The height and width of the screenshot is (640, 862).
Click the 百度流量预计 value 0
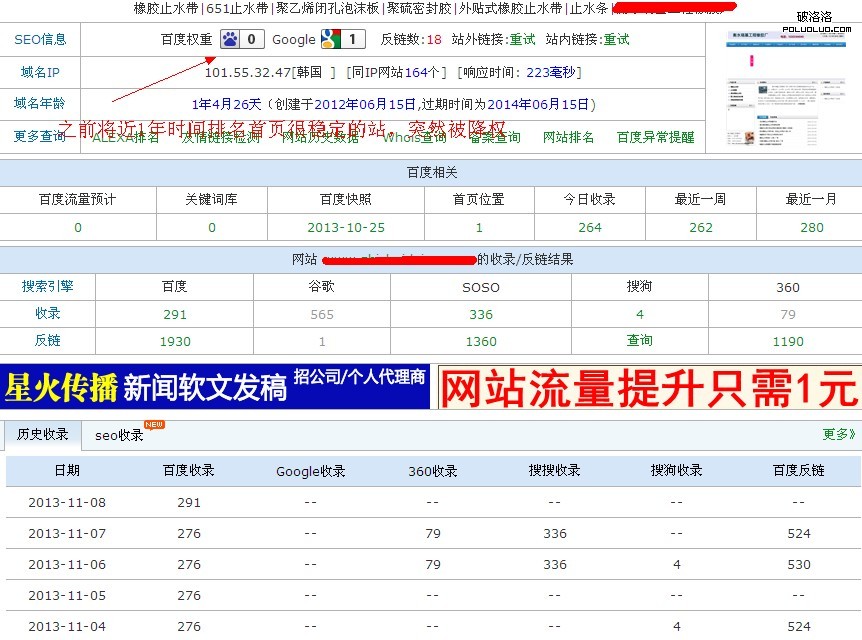click(x=78, y=228)
